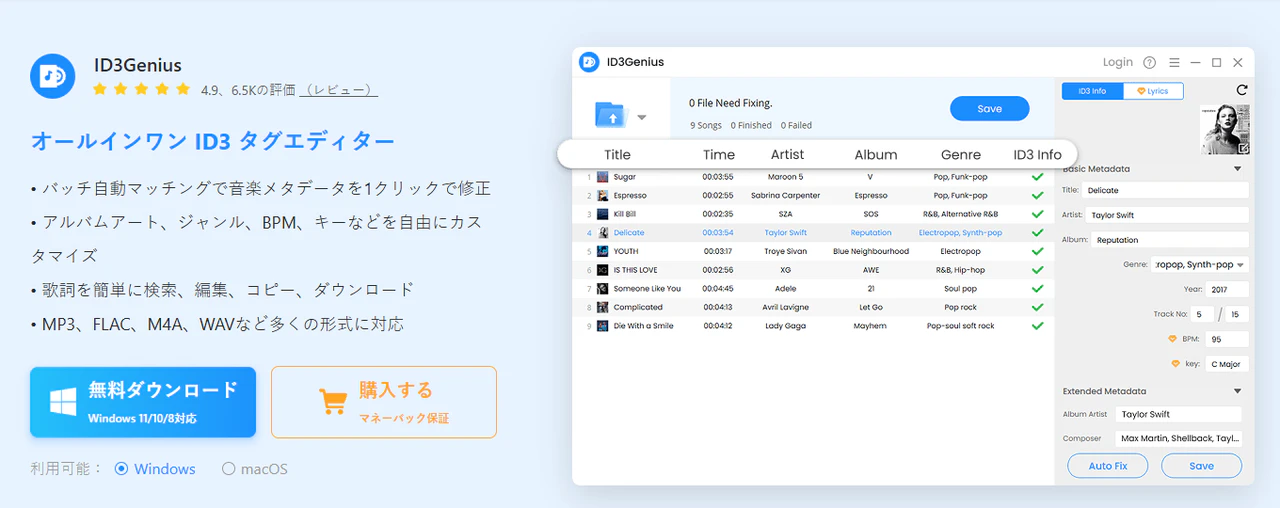Click the ID3Genius product logo on webpage
Screen dimensions: 1280x508
(53, 75)
